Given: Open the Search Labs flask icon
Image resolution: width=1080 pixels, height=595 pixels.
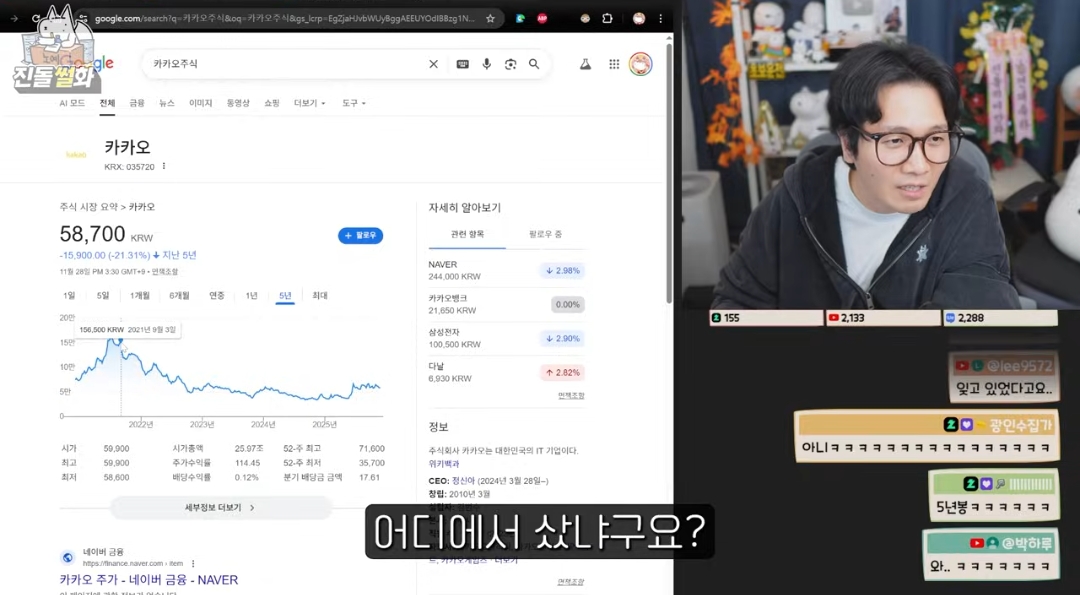Looking at the screenshot, I should [x=585, y=64].
